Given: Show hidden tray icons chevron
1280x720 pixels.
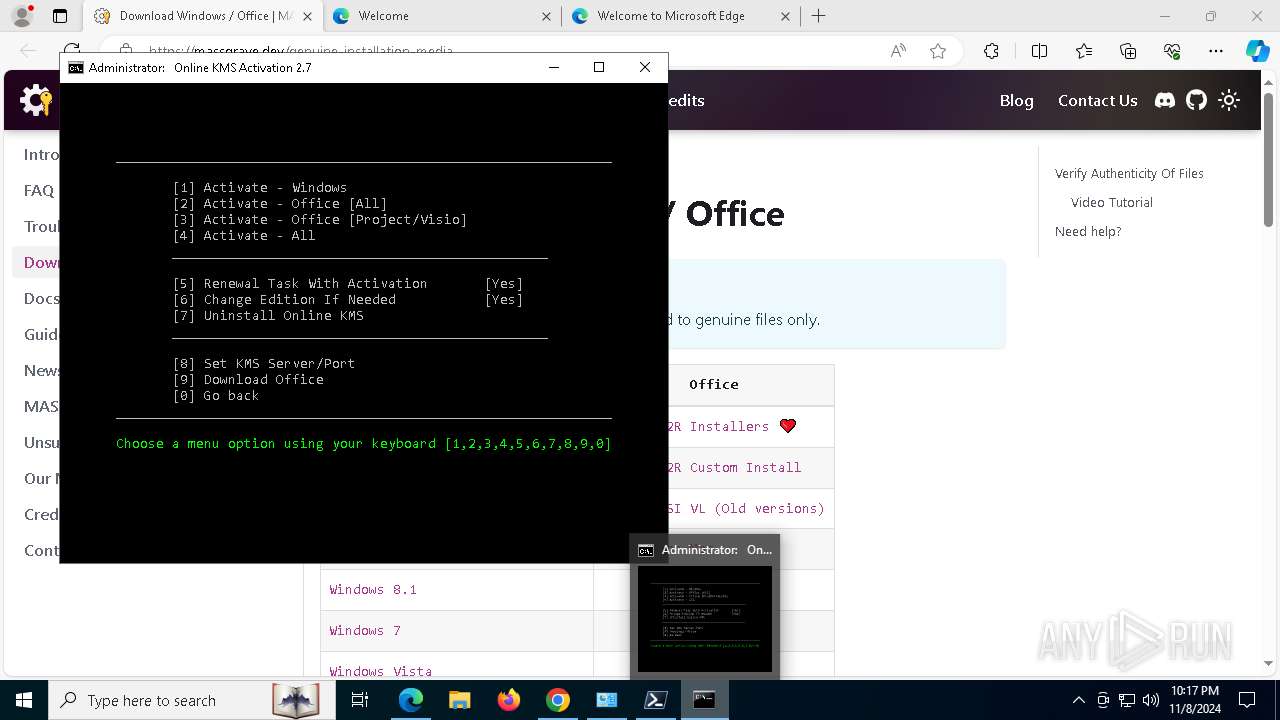Looking at the screenshot, I should pos(1078,700).
